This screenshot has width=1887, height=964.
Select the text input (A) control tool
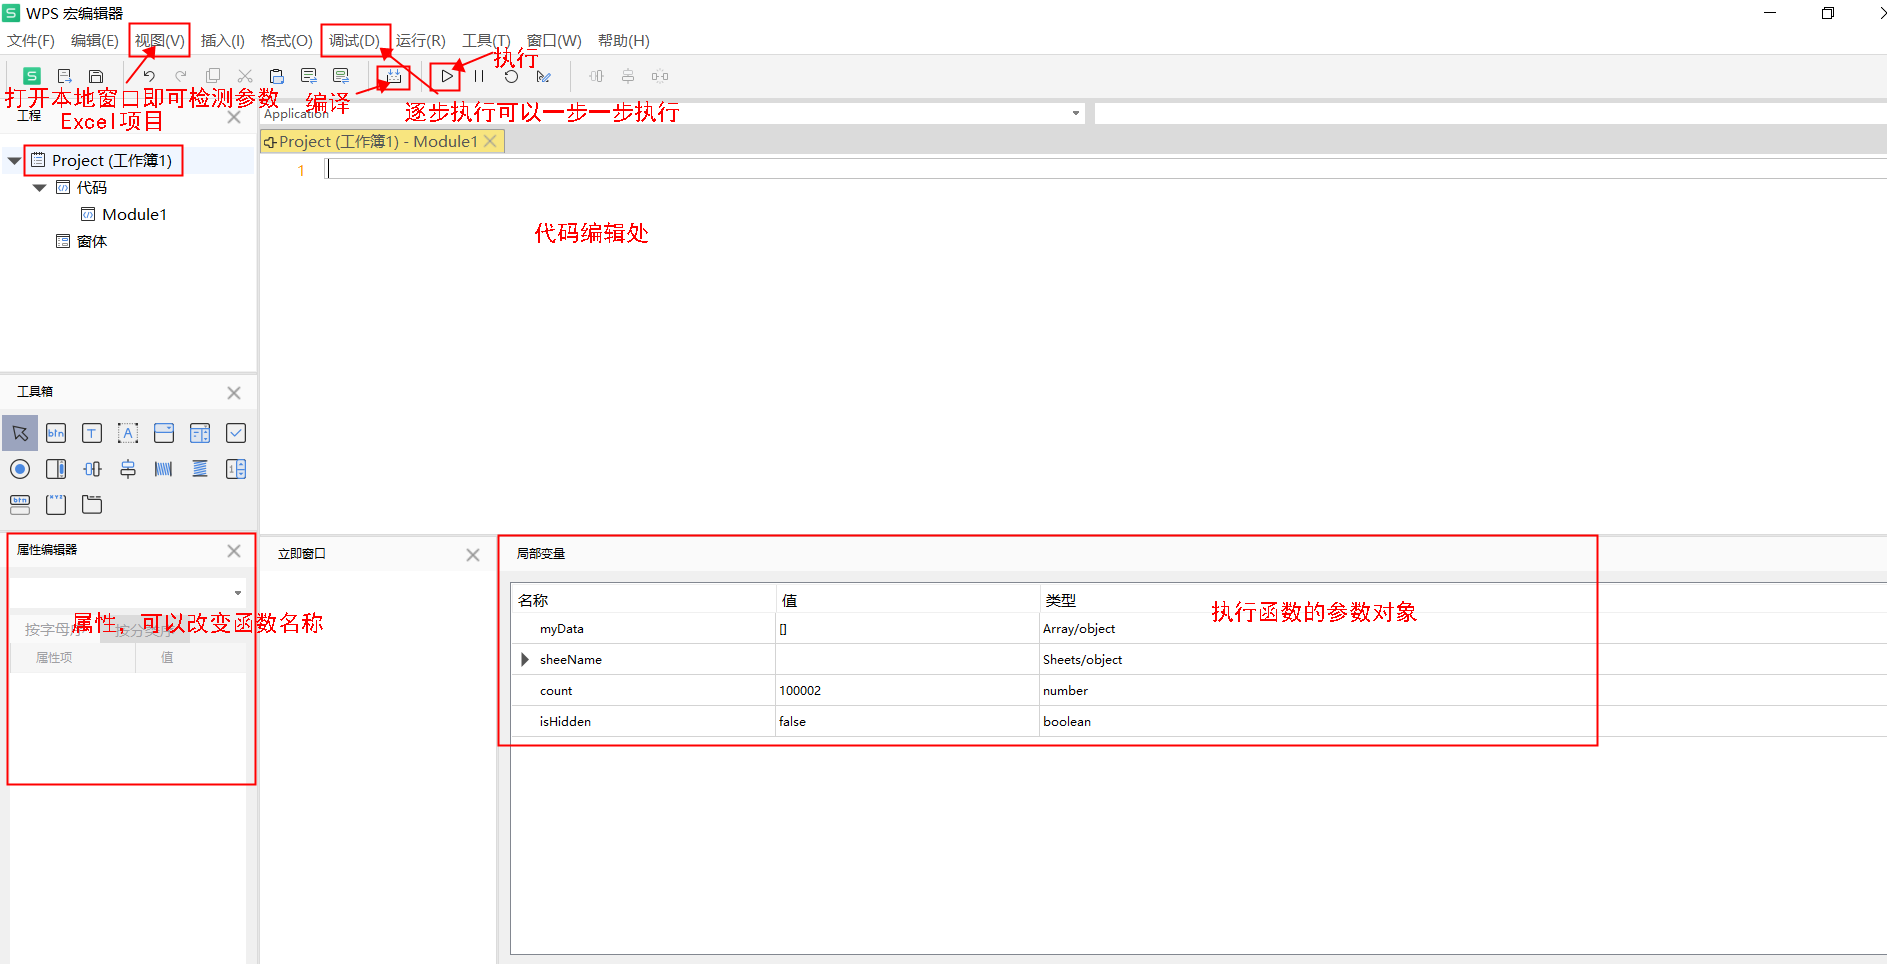(127, 433)
